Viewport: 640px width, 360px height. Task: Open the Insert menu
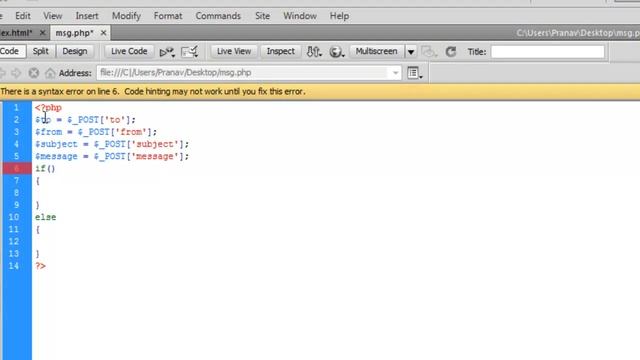[x=87, y=16]
